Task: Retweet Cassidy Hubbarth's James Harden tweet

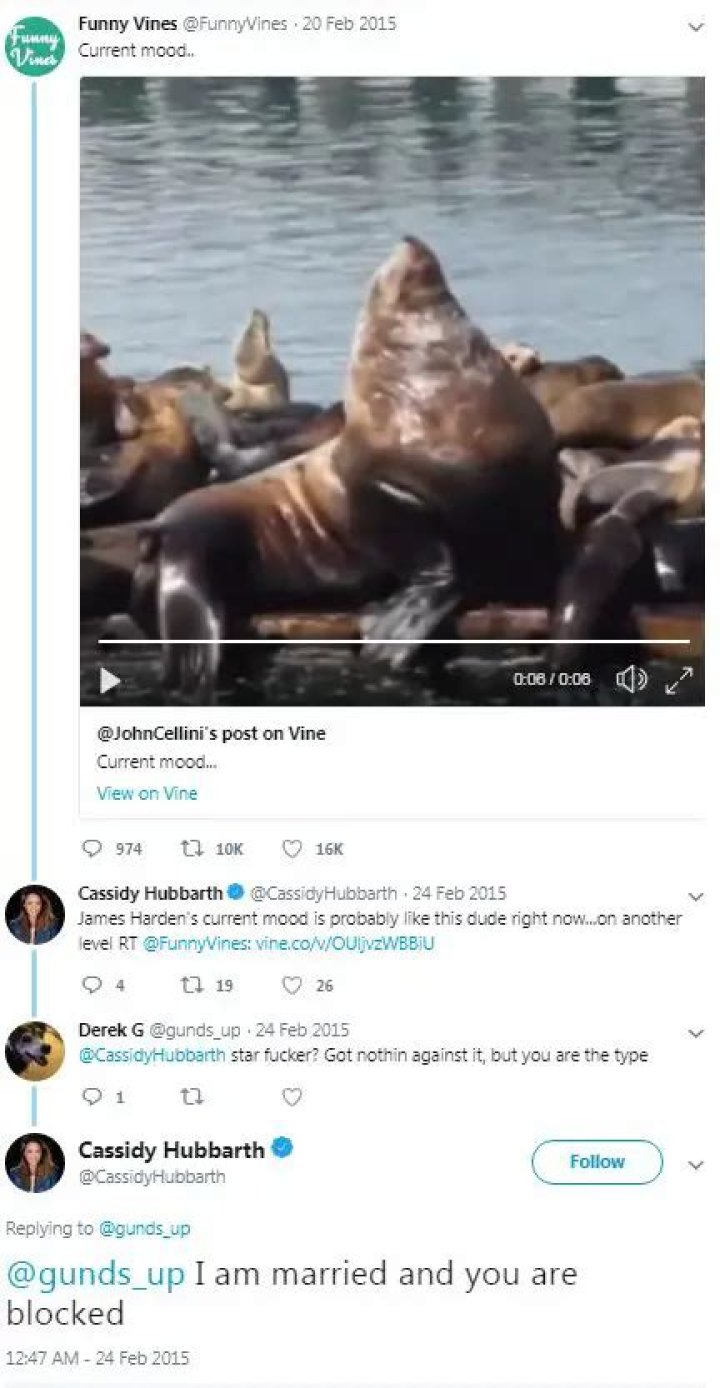Action: point(187,985)
